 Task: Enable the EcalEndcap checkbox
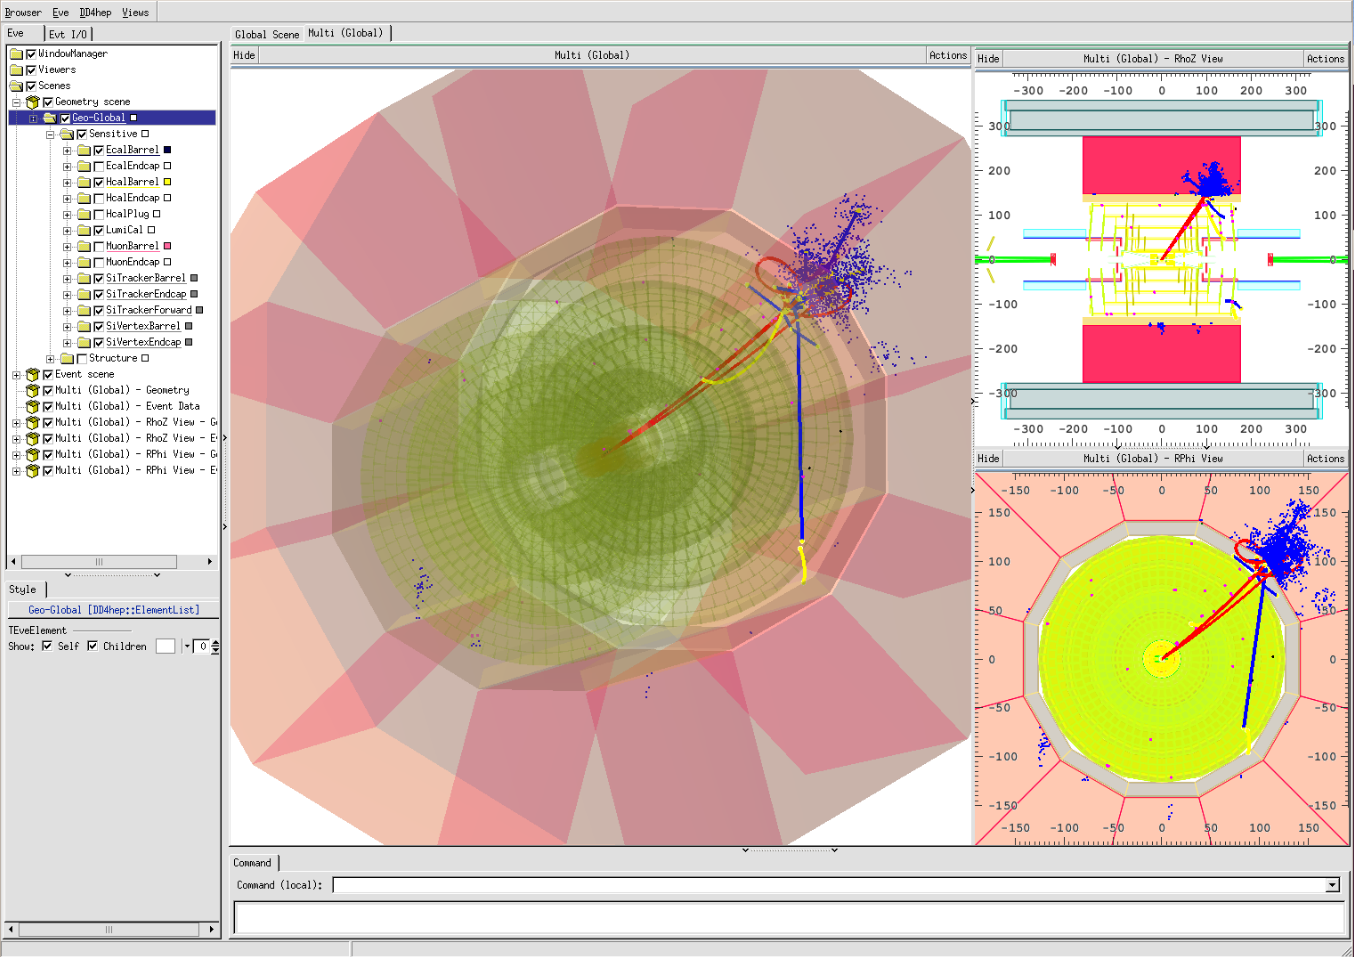point(99,166)
